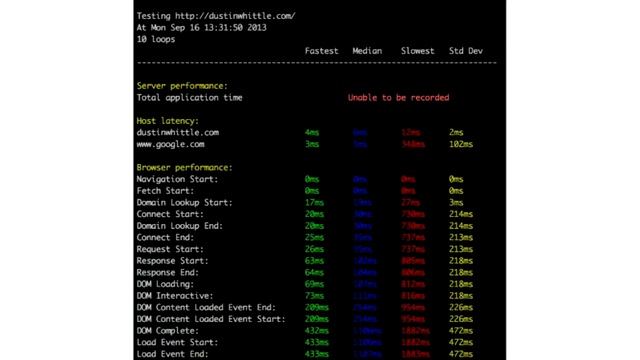Click the '218ms' Std Dev for DOM Interactive
The image size is (640, 360).
461,296
